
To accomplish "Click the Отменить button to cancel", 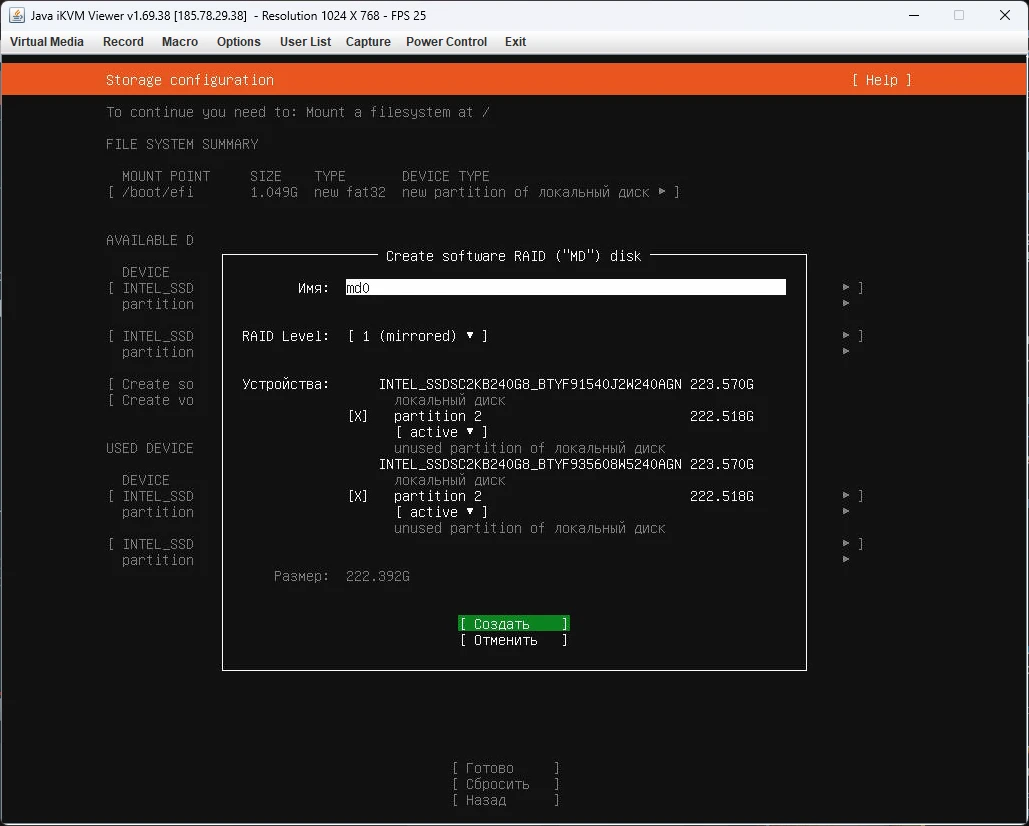I will point(513,640).
